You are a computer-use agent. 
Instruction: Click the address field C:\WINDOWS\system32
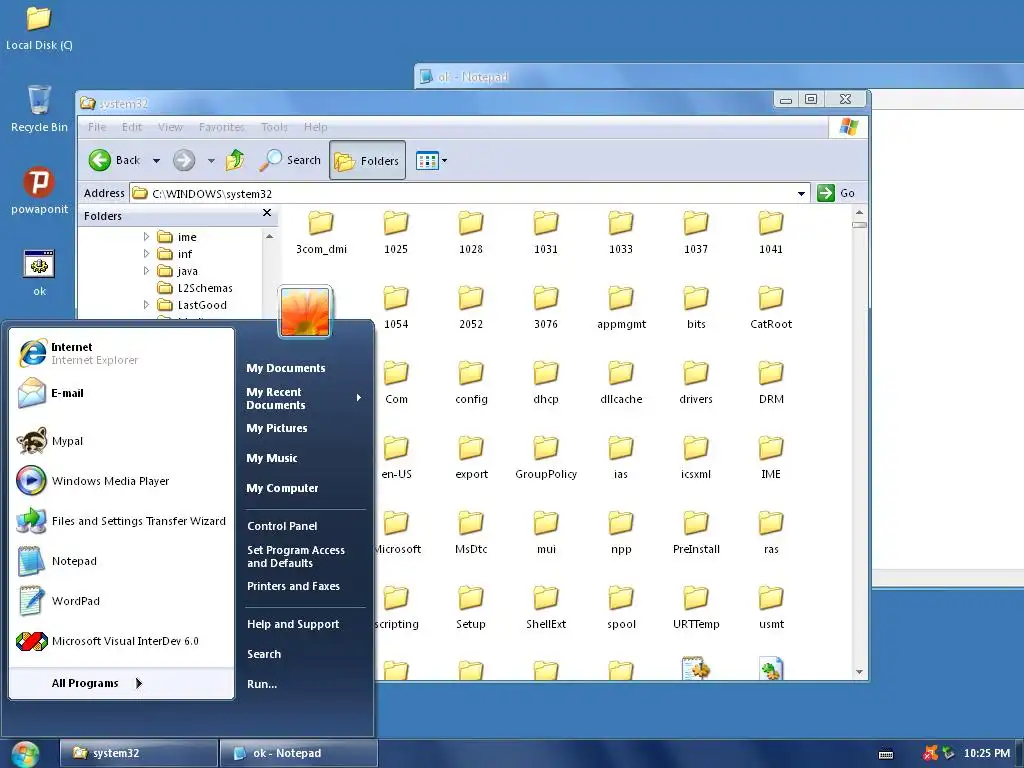pos(462,194)
